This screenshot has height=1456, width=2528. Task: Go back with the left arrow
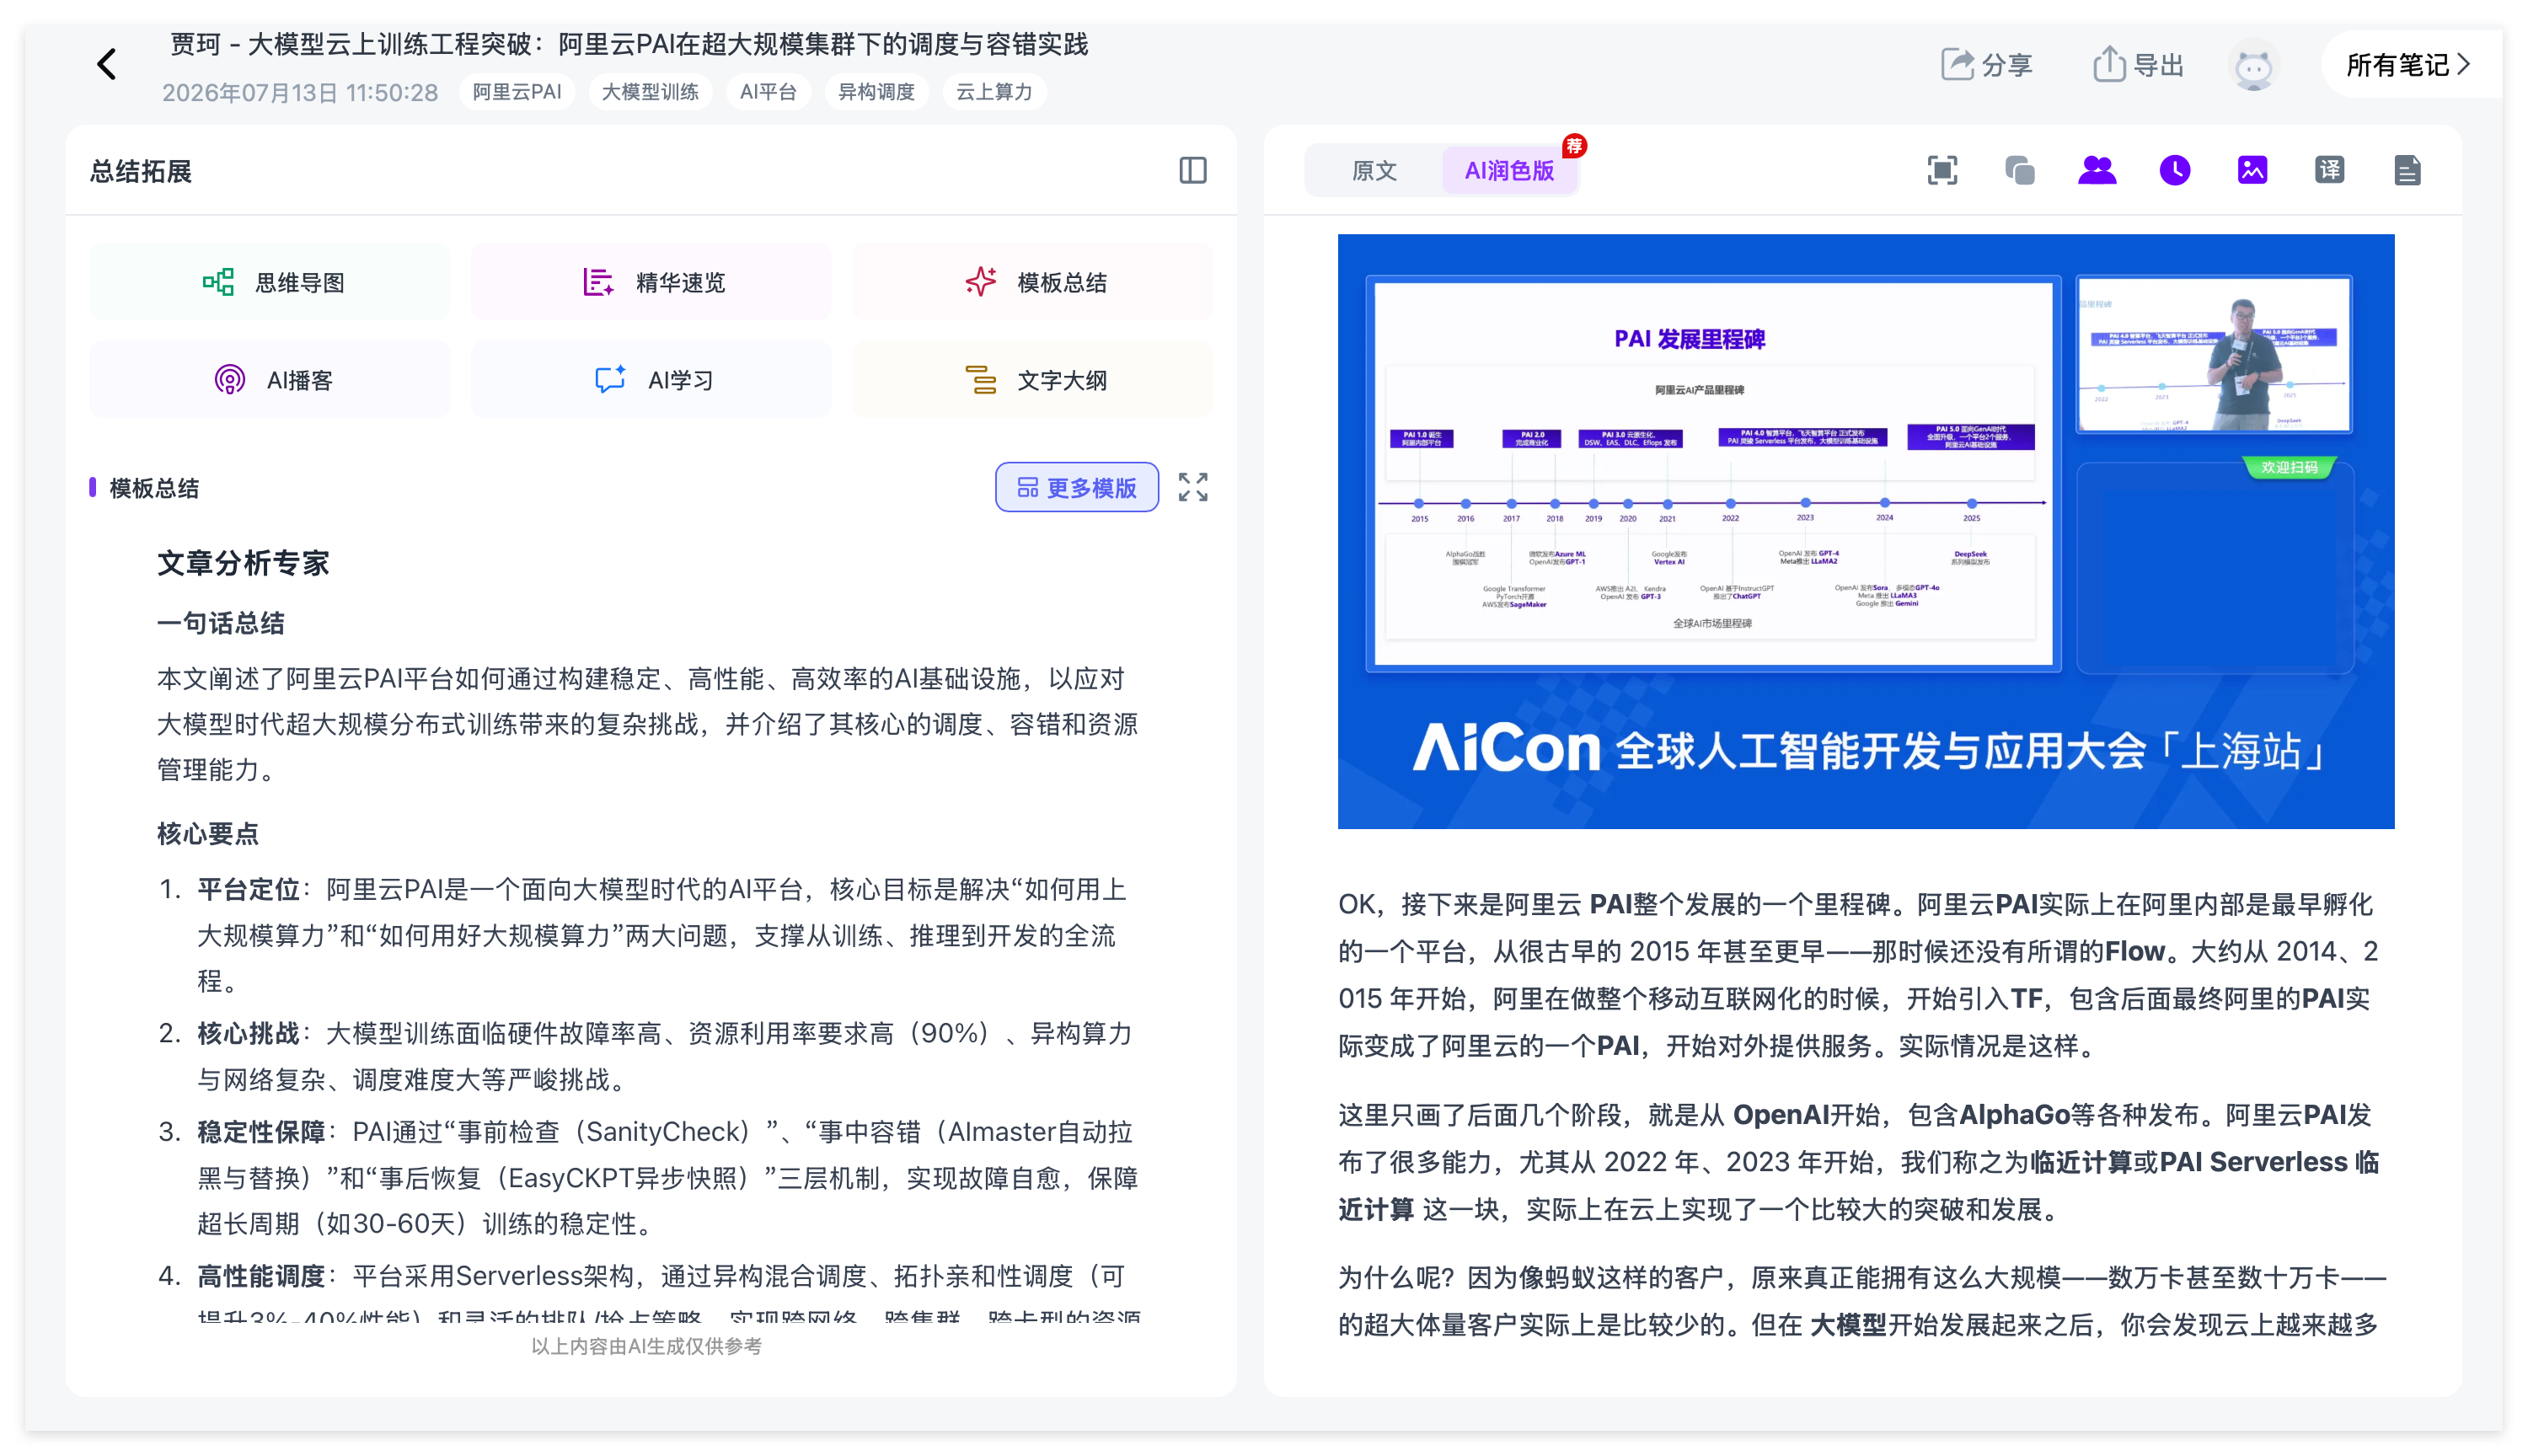click(107, 64)
